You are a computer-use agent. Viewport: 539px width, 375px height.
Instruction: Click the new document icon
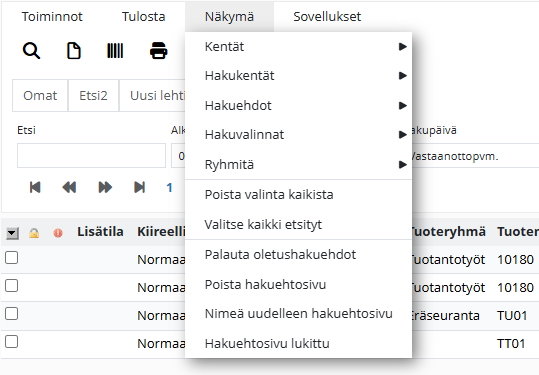click(x=74, y=51)
